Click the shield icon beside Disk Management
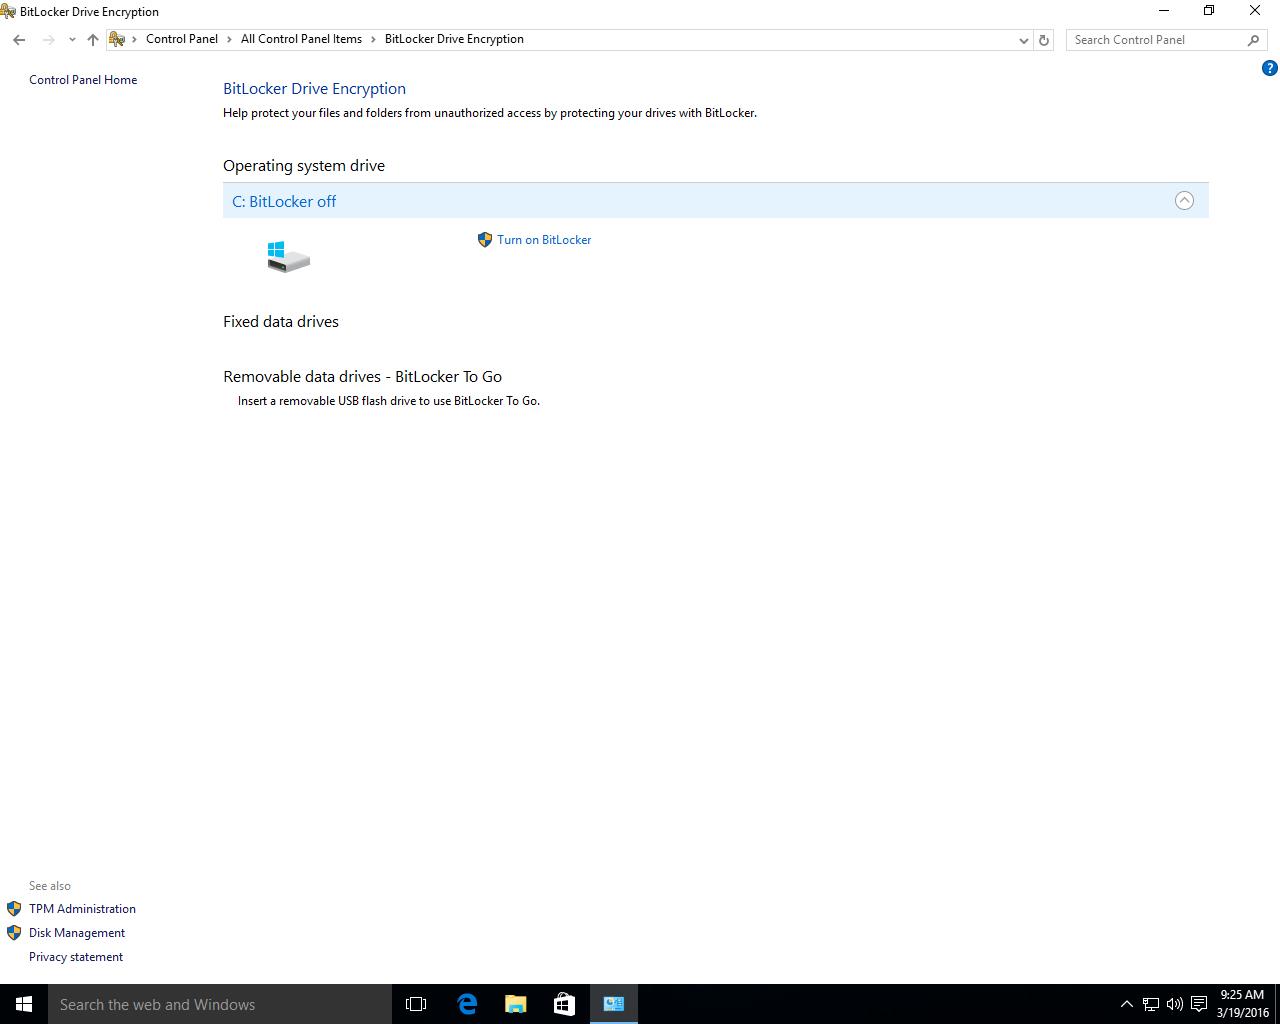Viewport: 1280px width, 1024px height. [14, 933]
